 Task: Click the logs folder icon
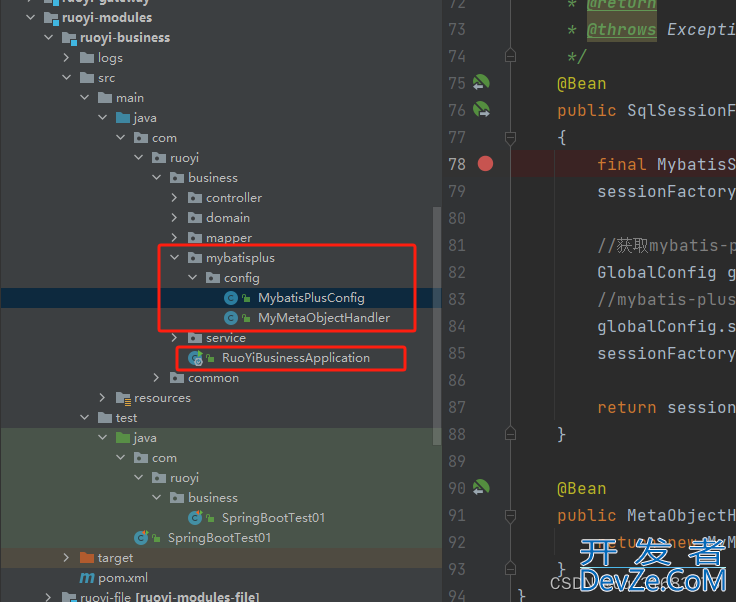(x=87, y=58)
